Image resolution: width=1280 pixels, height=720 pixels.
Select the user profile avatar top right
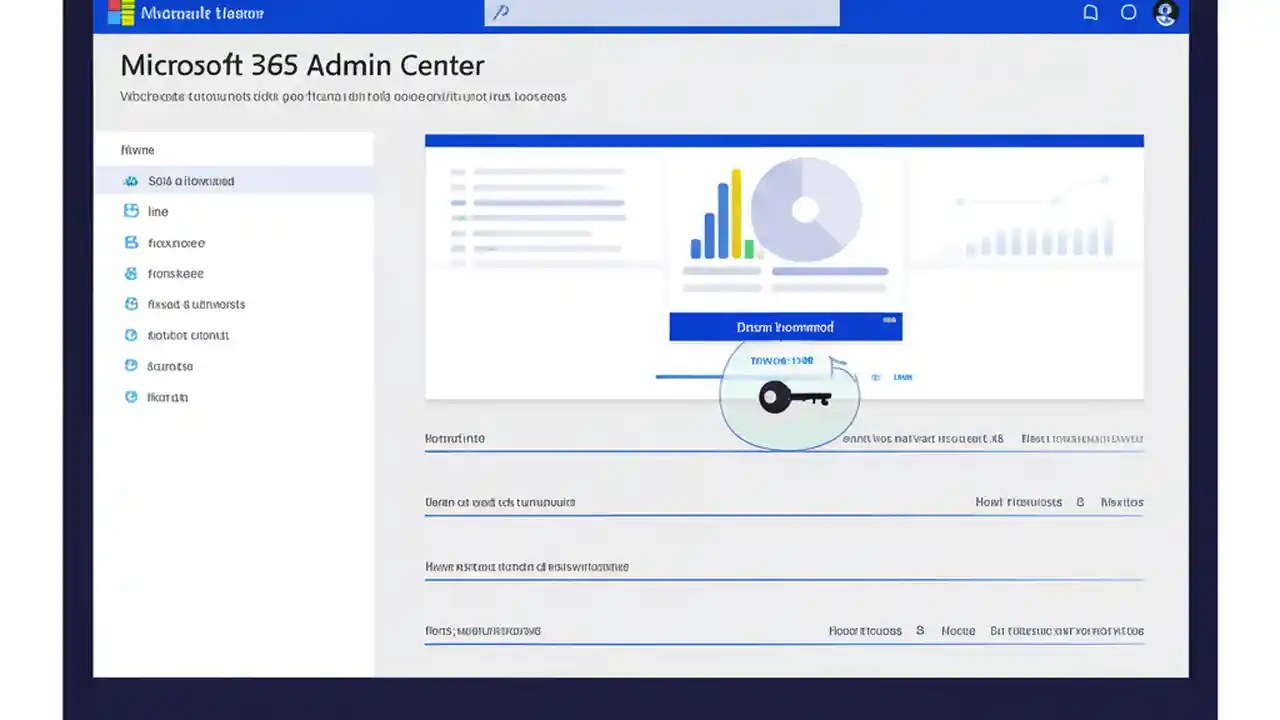point(1165,12)
